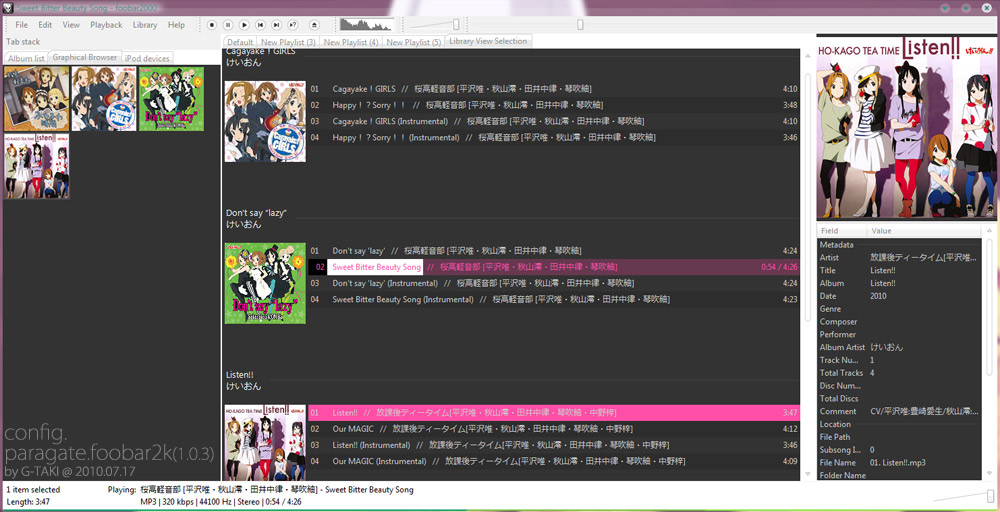Select the Library View Selection tab
This screenshot has height=512, width=1000.
coord(489,41)
